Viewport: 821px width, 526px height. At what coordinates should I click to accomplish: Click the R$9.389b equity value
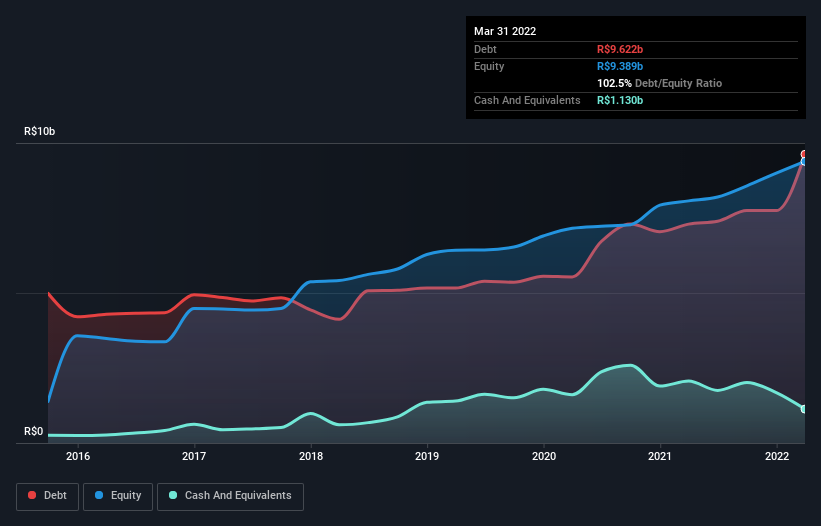620,66
